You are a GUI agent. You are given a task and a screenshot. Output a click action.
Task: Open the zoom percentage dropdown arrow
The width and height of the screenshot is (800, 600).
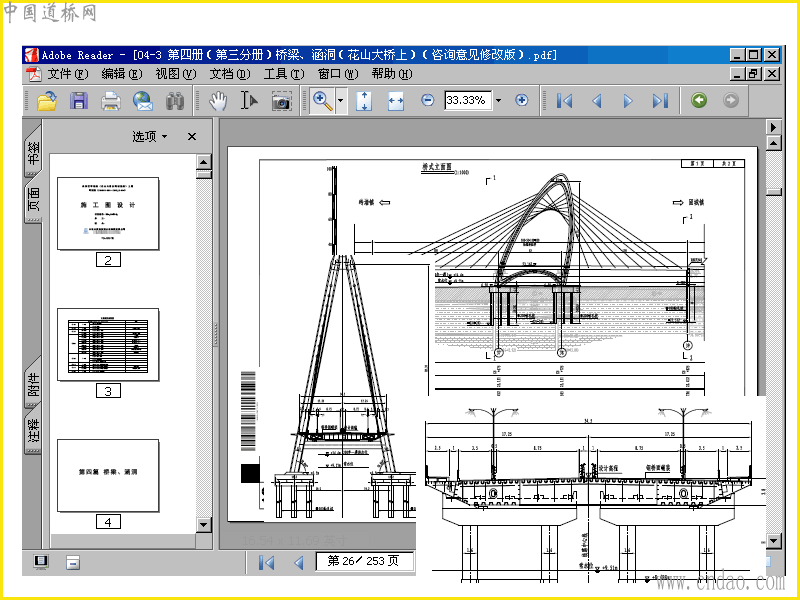click(498, 100)
